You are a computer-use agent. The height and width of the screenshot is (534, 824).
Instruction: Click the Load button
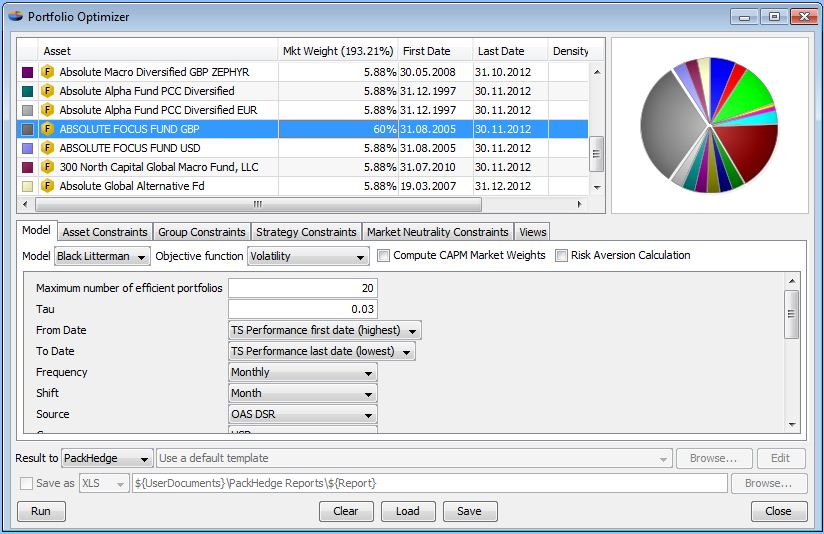pos(408,511)
